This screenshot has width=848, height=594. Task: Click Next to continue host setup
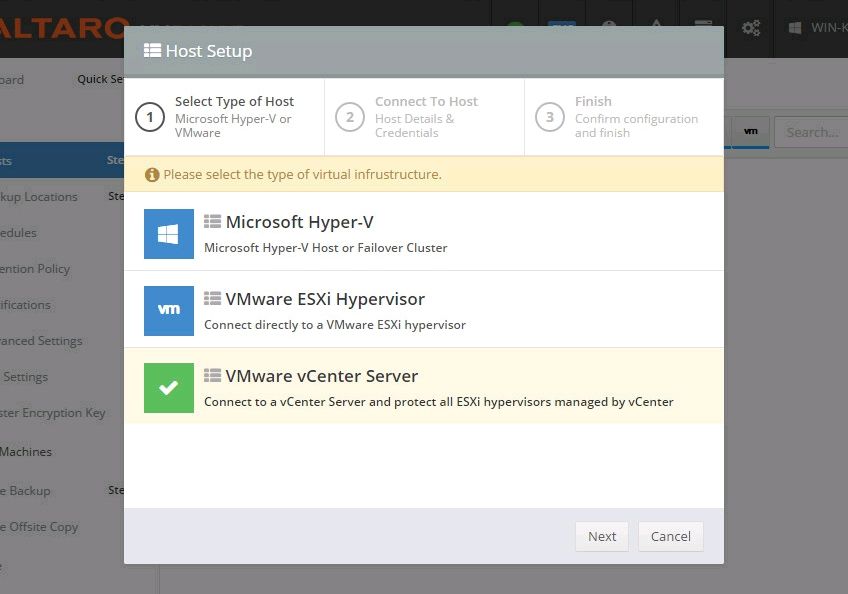click(x=602, y=536)
